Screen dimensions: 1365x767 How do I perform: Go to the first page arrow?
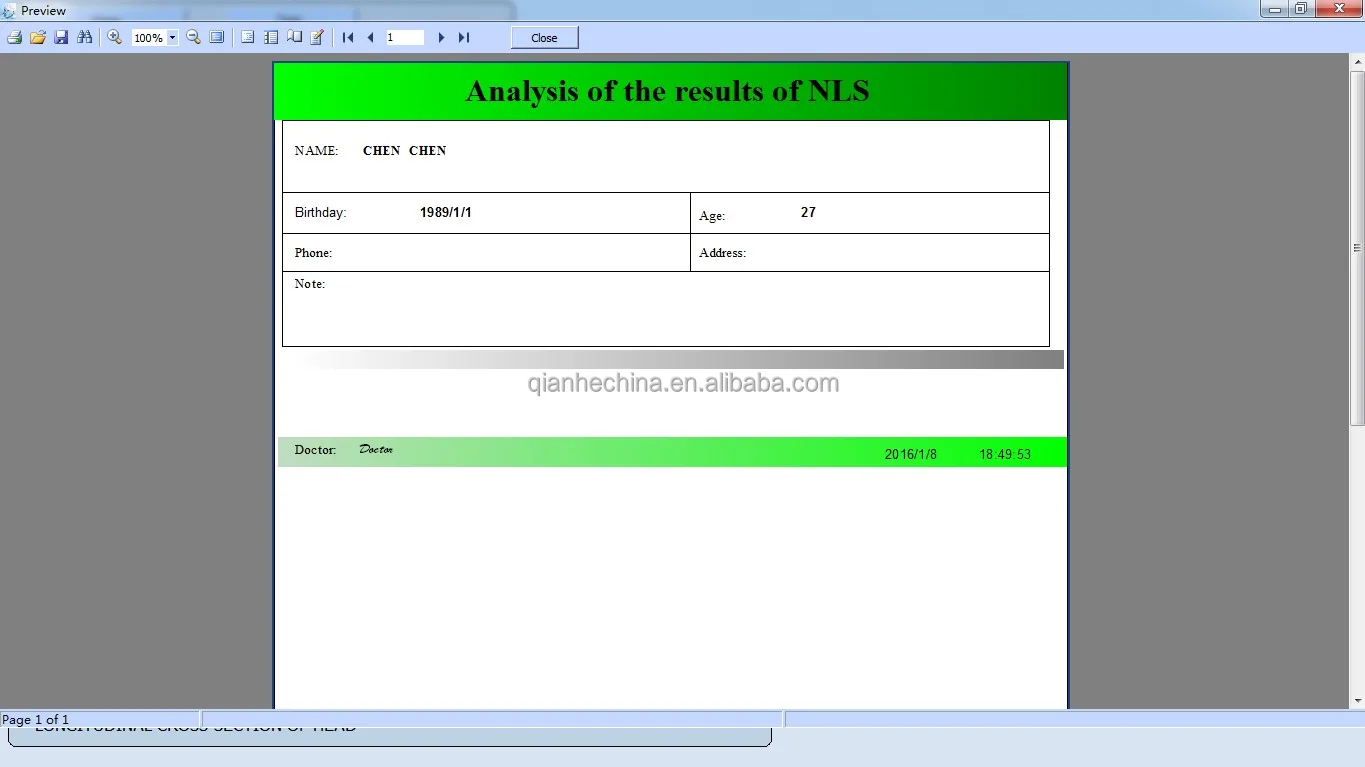[348, 37]
